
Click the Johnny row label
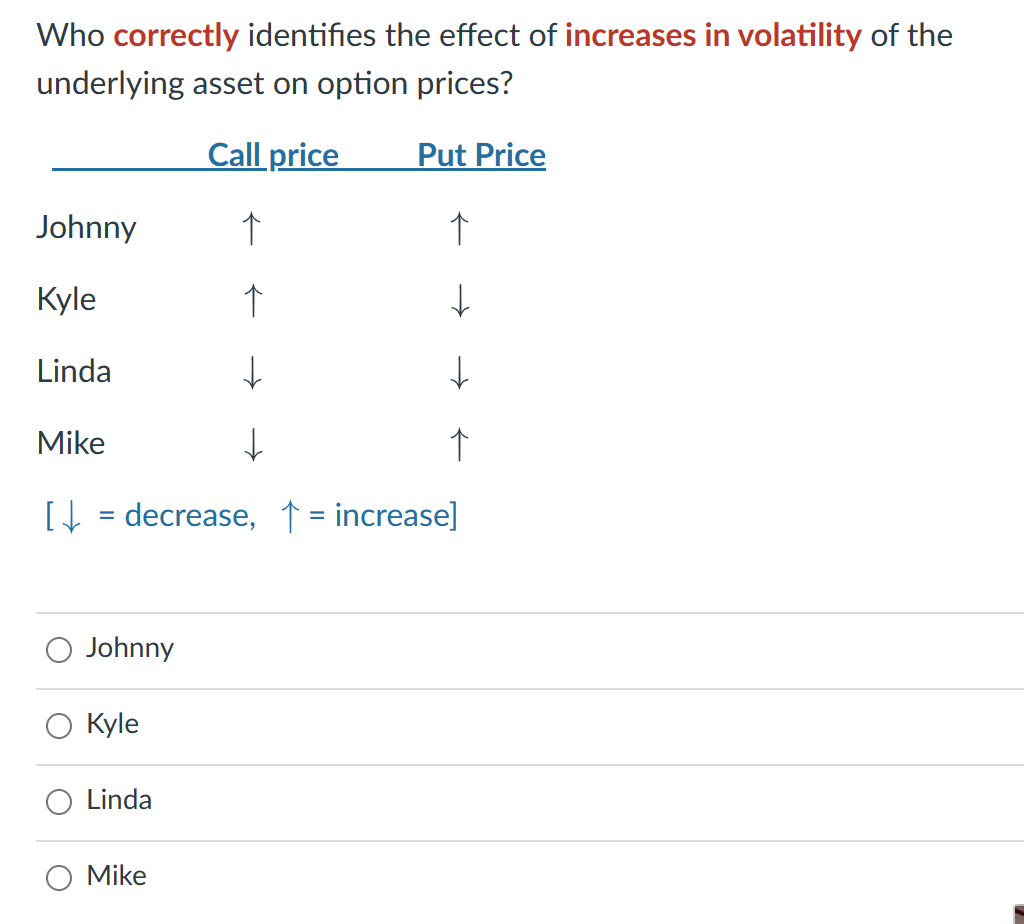[x=86, y=228]
